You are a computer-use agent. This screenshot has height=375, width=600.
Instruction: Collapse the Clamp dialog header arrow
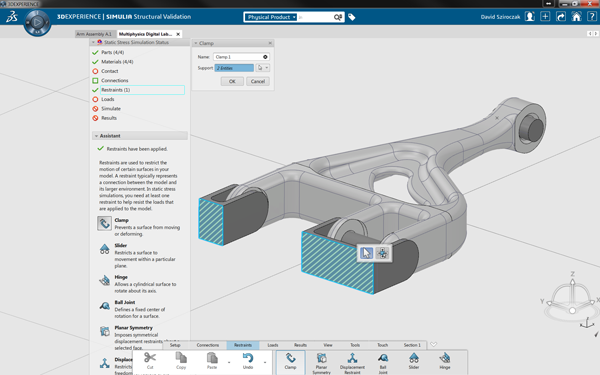coord(196,43)
